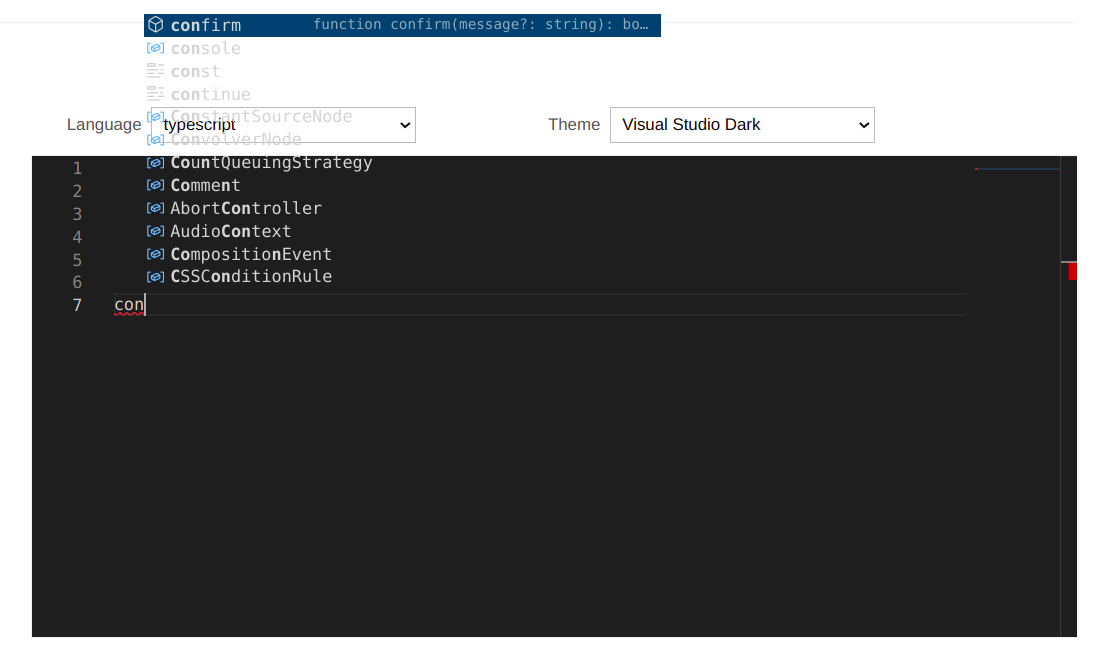
Task: Click the red error marker in overview ruler
Action: tap(1071, 270)
